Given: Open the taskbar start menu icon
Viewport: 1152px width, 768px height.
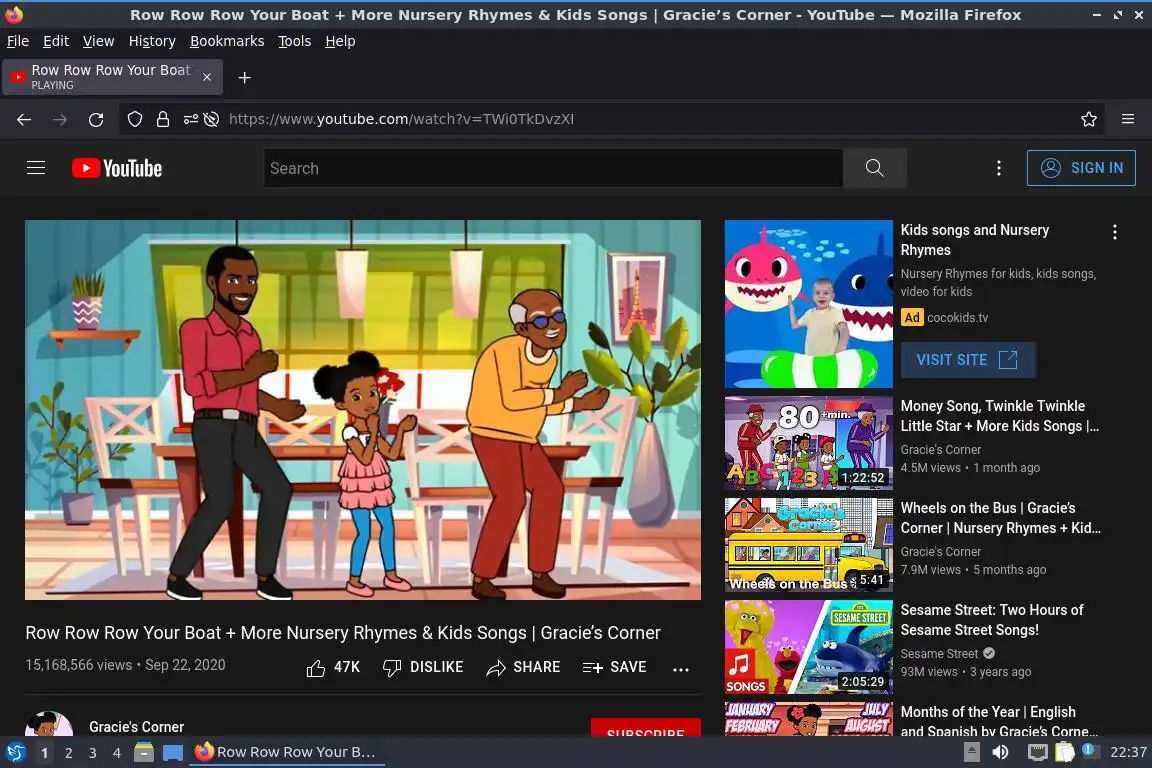Looking at the screenshot, I should click(15, 753).
